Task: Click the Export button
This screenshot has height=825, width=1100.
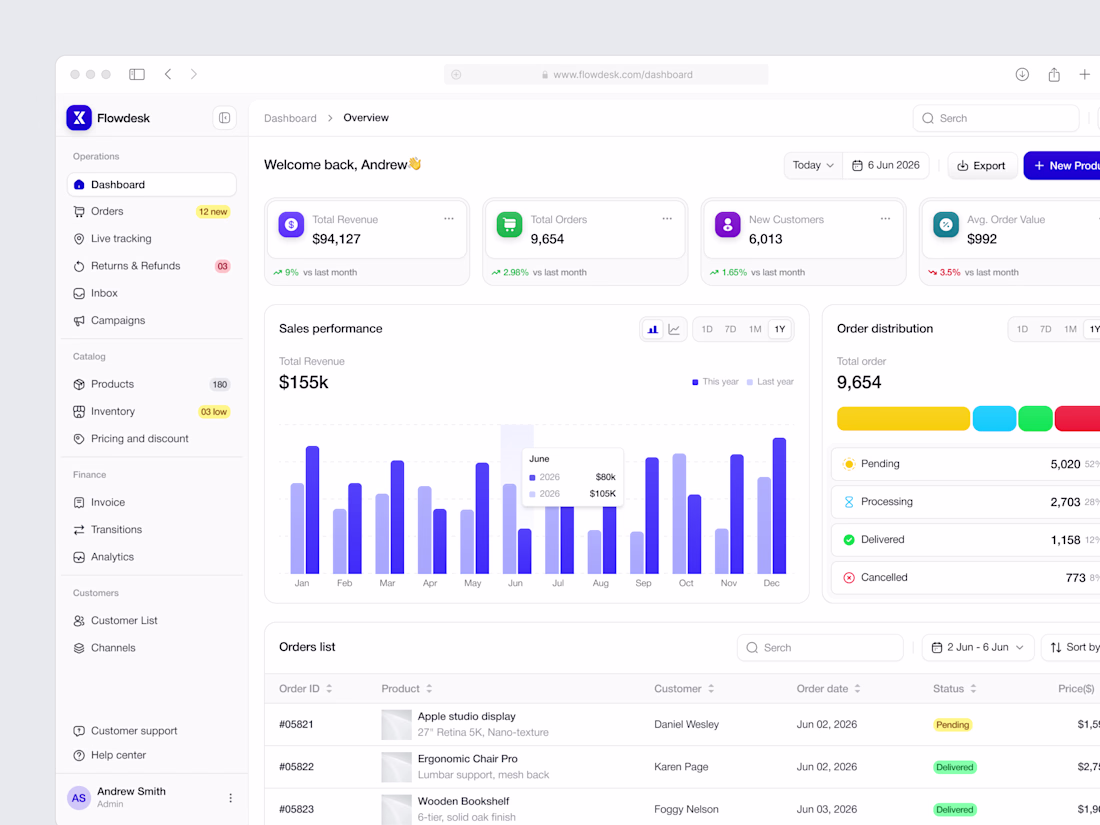Action: pos(982,166)
